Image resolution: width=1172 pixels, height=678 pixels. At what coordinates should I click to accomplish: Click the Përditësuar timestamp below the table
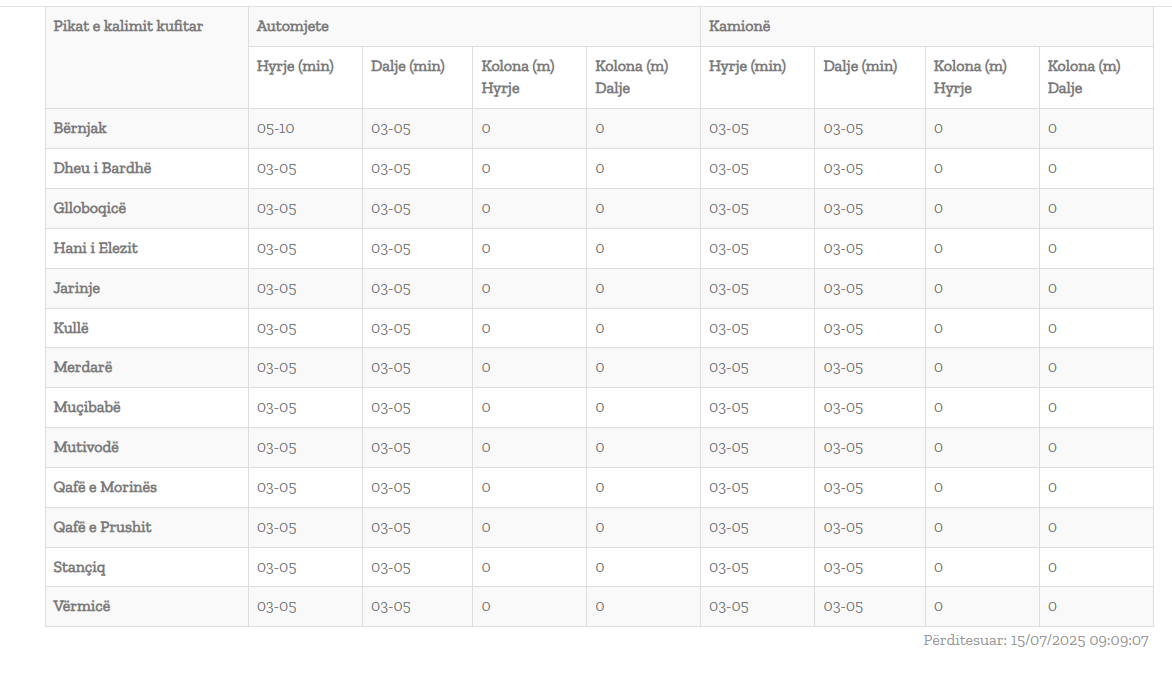(x=1035, y=641)
